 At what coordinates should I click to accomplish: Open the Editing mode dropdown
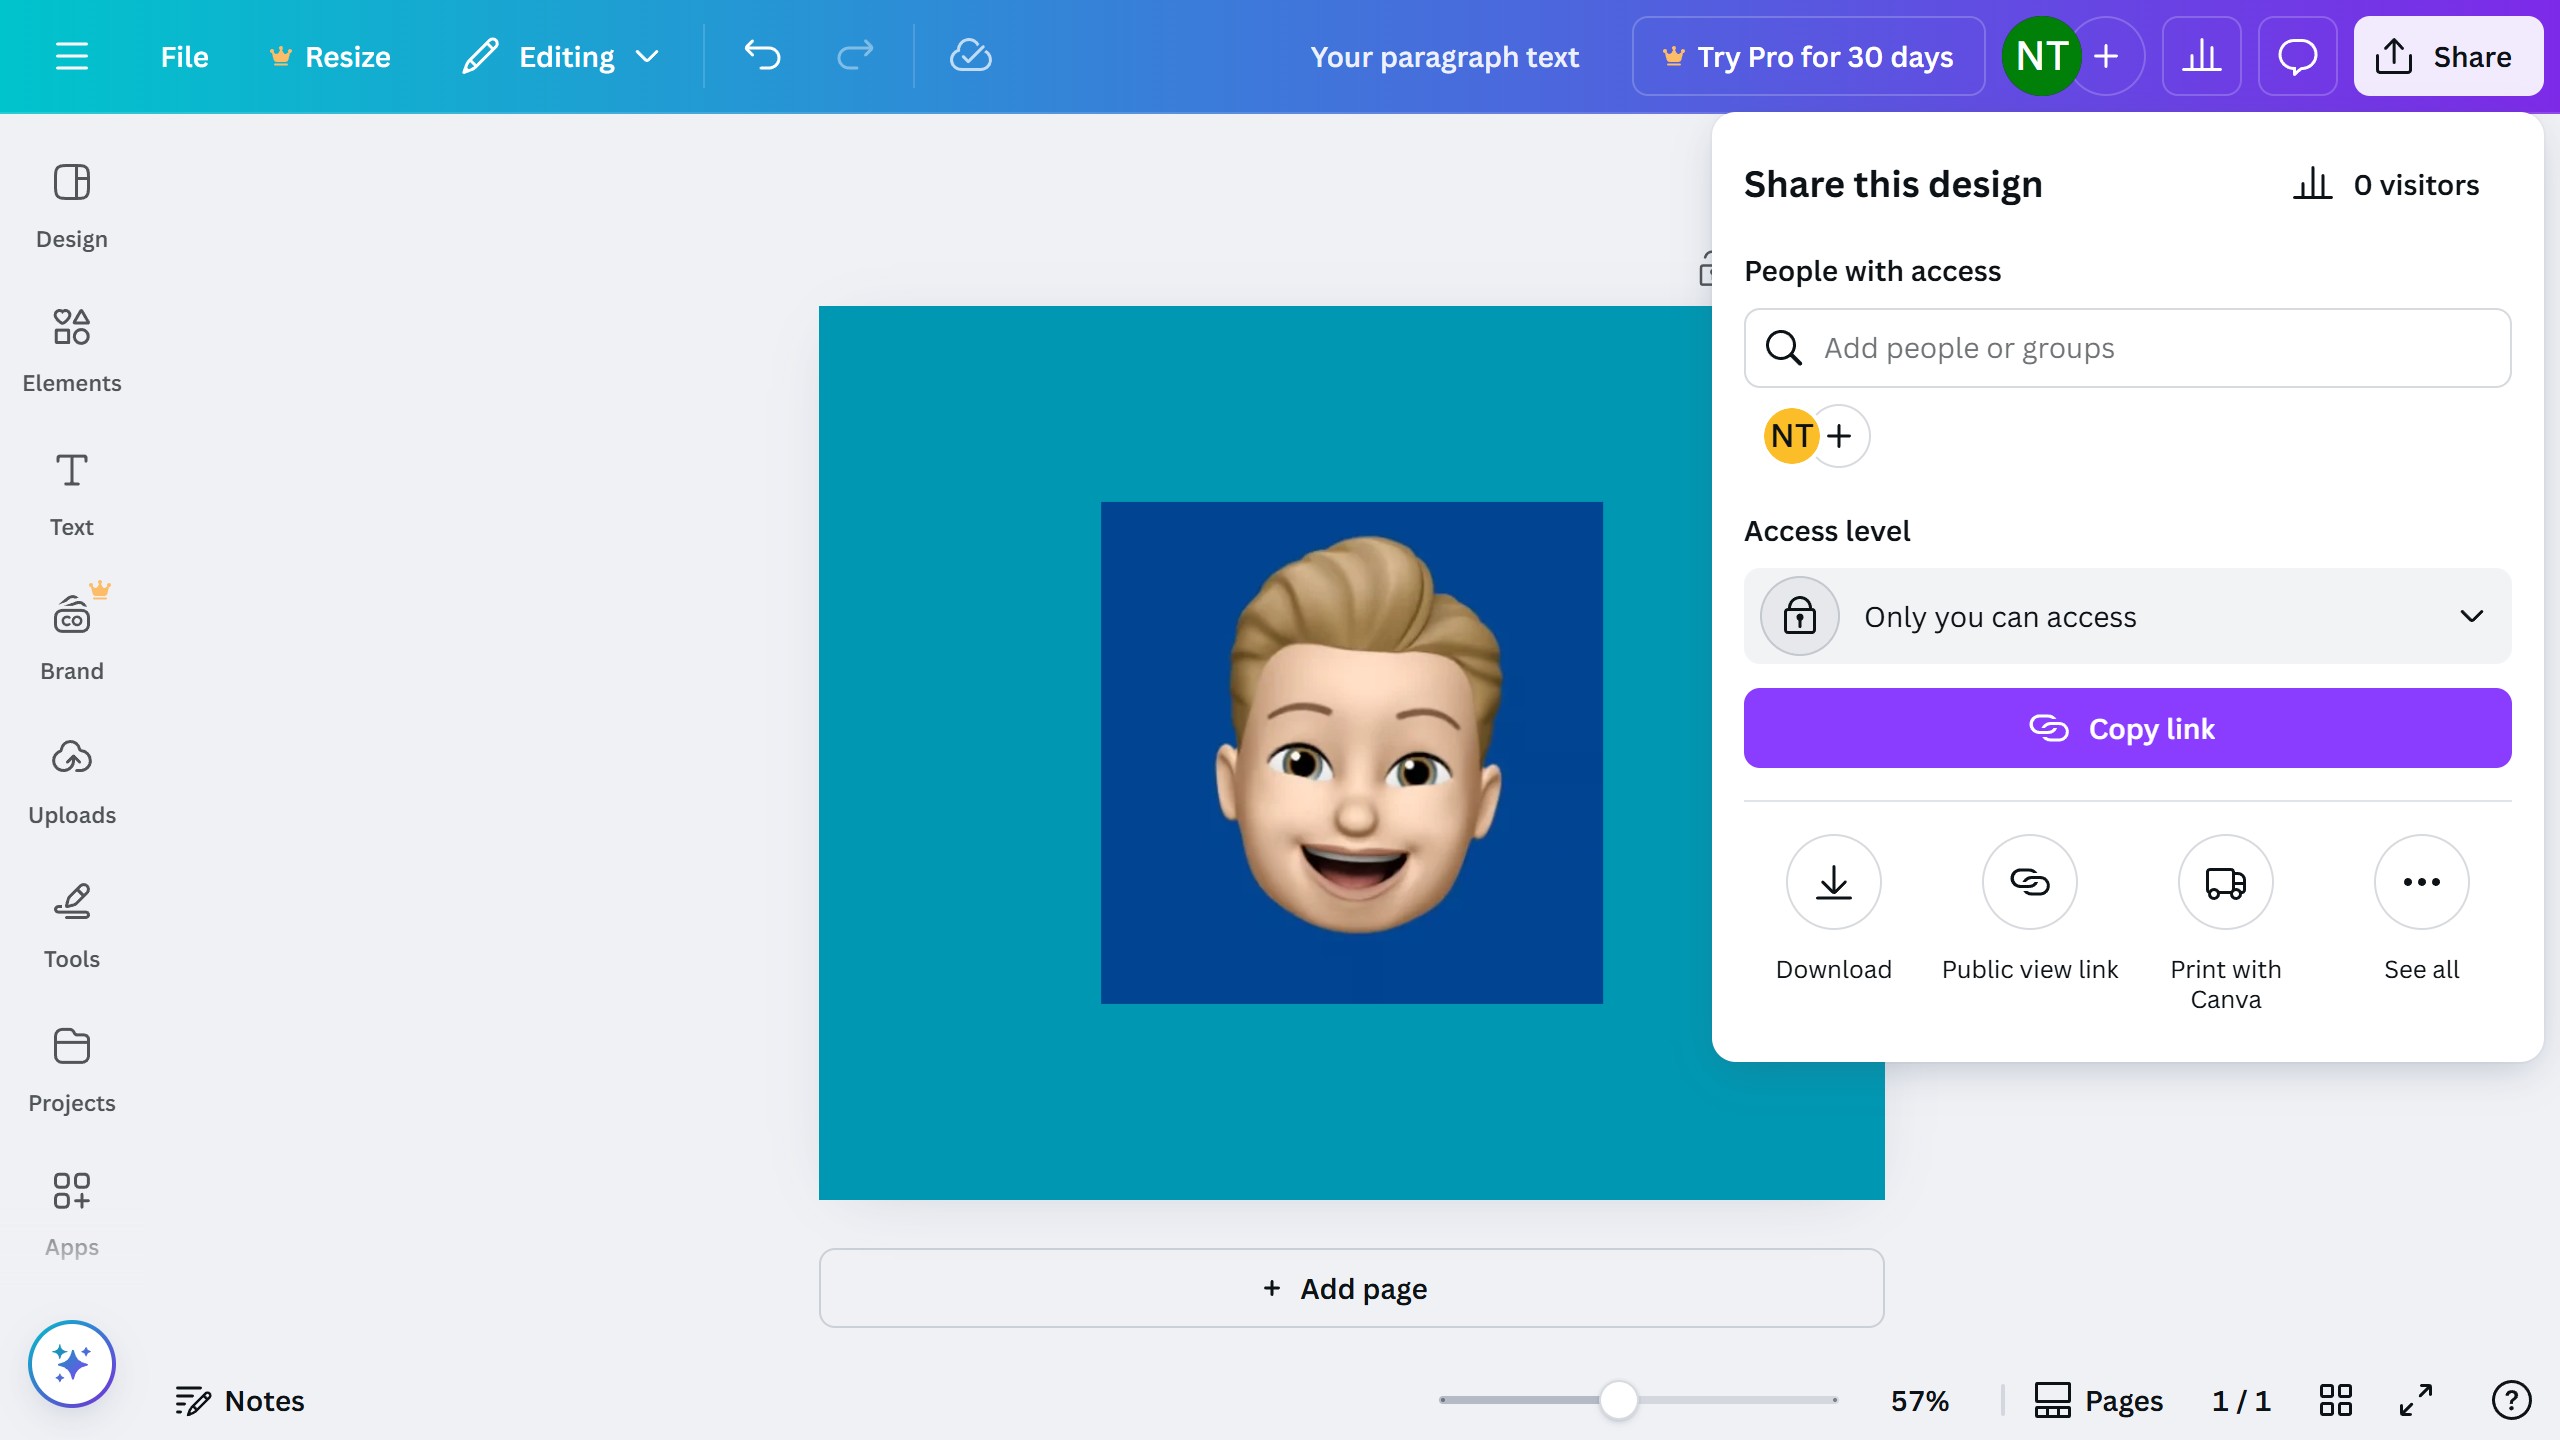click(x=561, y=56)
